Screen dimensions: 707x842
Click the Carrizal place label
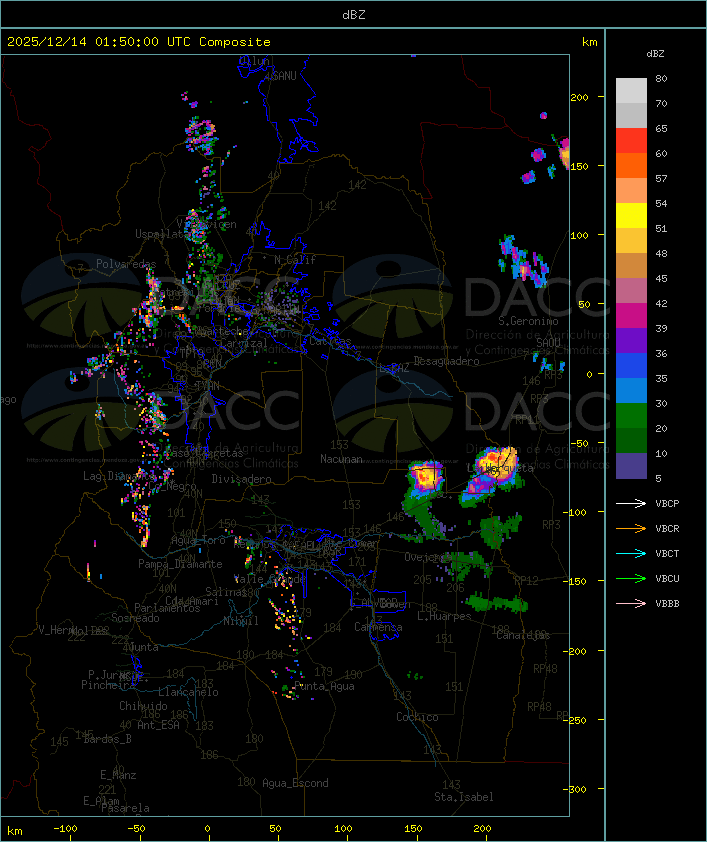(x=244, y=343)
